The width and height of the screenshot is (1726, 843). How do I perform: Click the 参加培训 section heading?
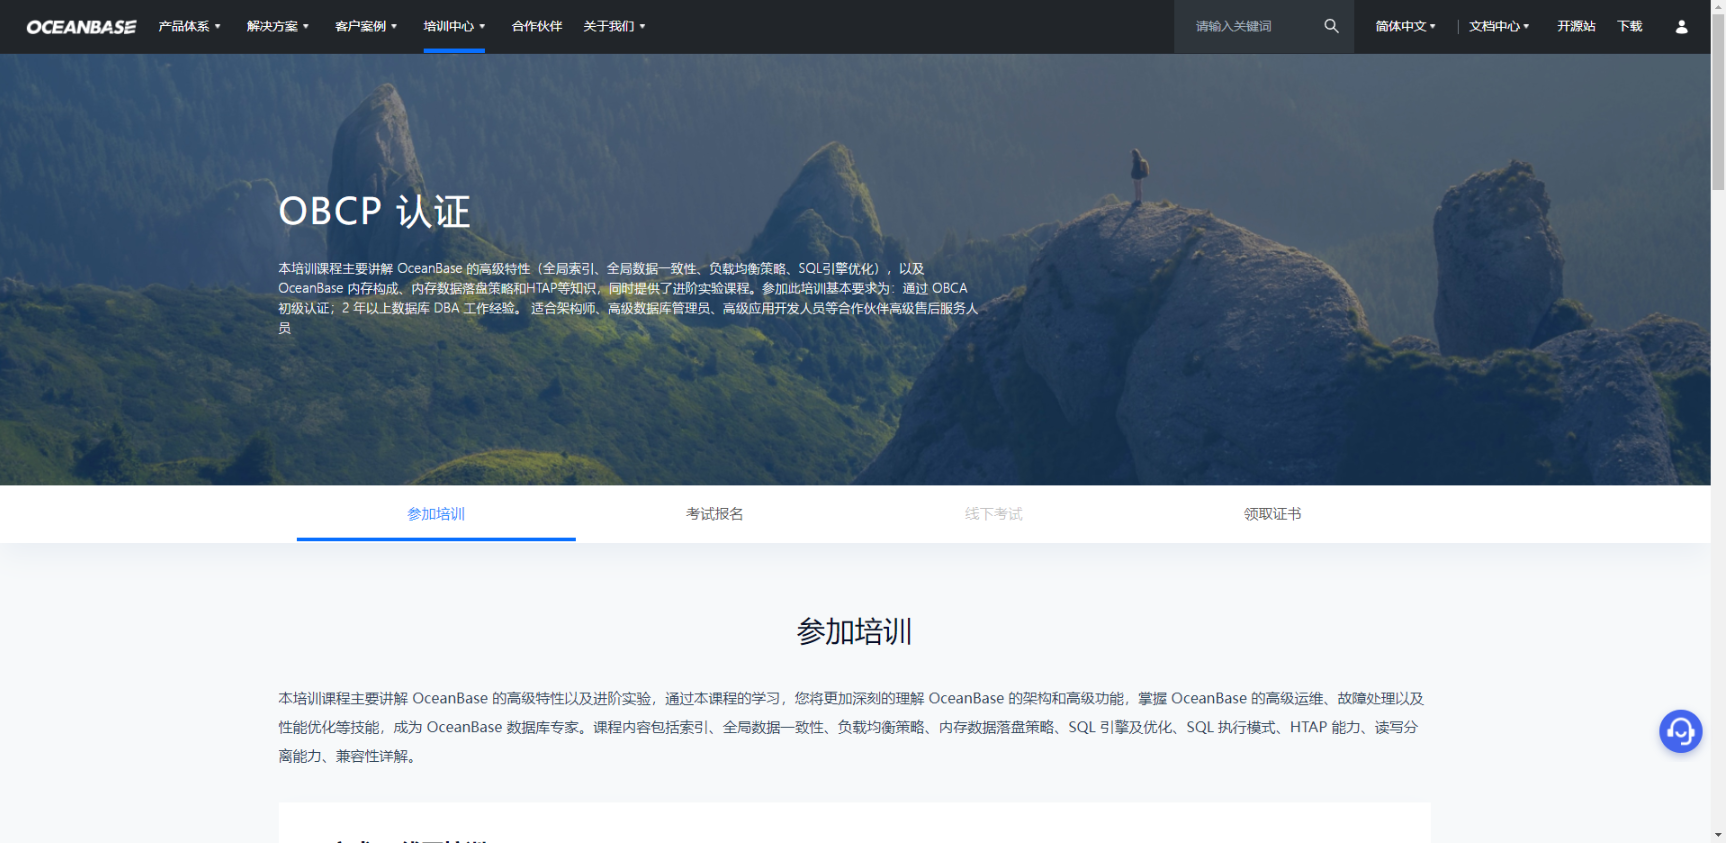click(854, 632)
